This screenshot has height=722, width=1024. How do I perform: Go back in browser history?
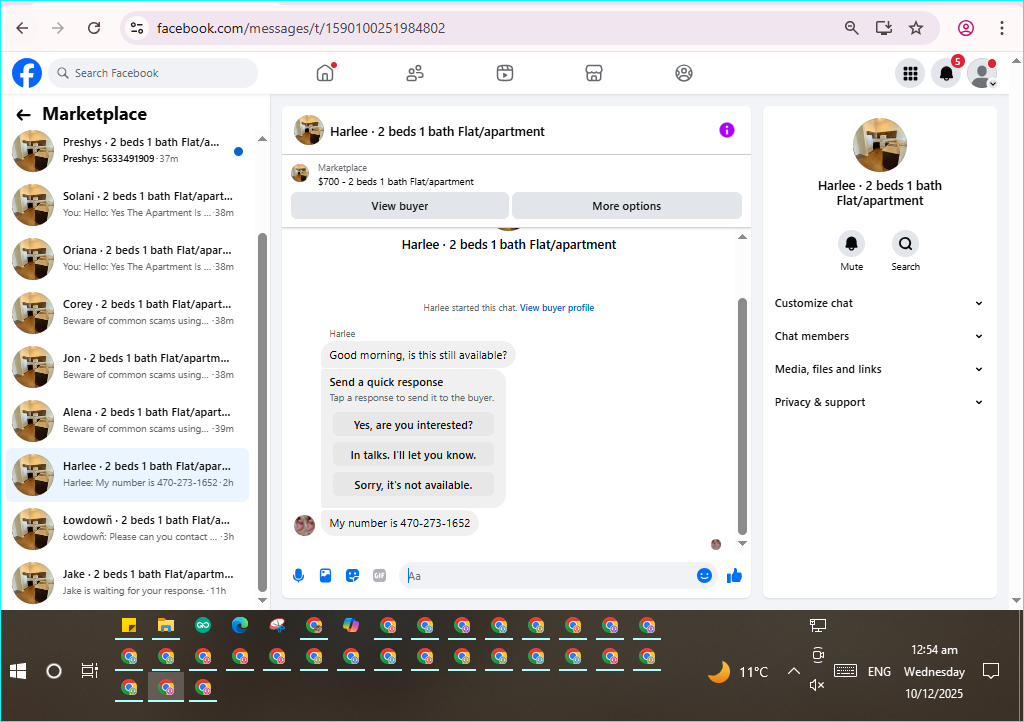[x=22, y=28]
